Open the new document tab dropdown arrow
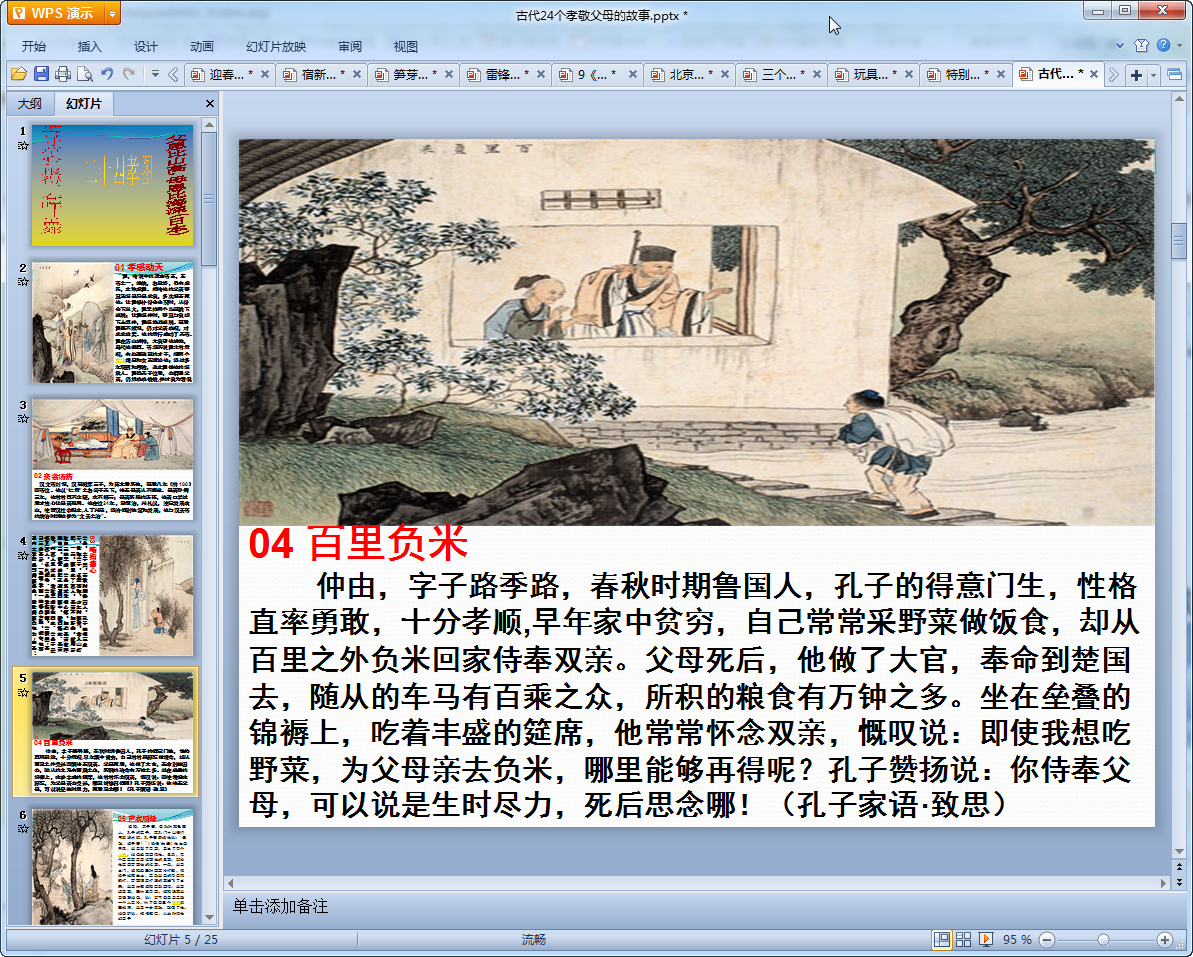The image size is (1193, 957). pyautogui.click(x=1154, y=75)
